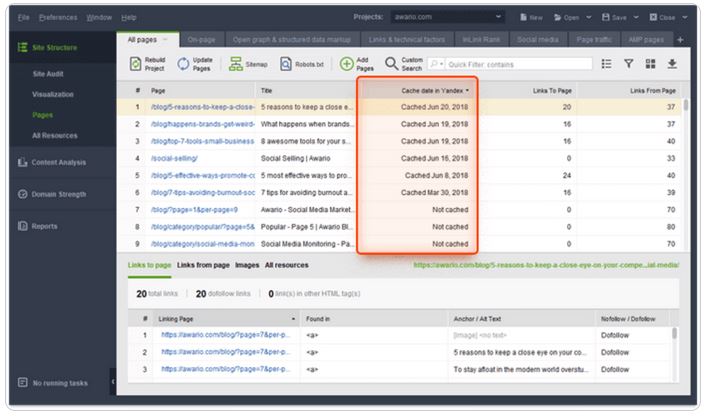Select title 'Social Selling | Awario'
Image resolution: width=706 pixels, height=416 pixels.
pyautogui.click(x=295, y=158)
